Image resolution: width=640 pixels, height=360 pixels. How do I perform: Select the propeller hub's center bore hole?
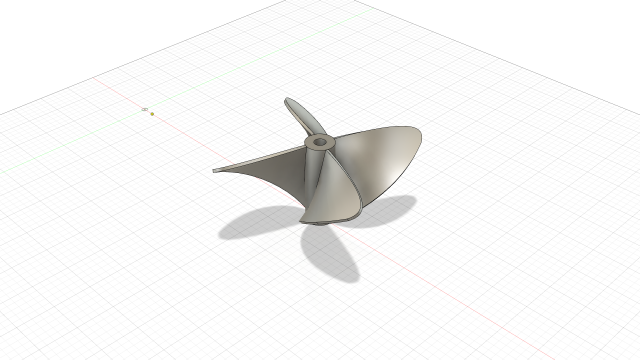(320, 142)
